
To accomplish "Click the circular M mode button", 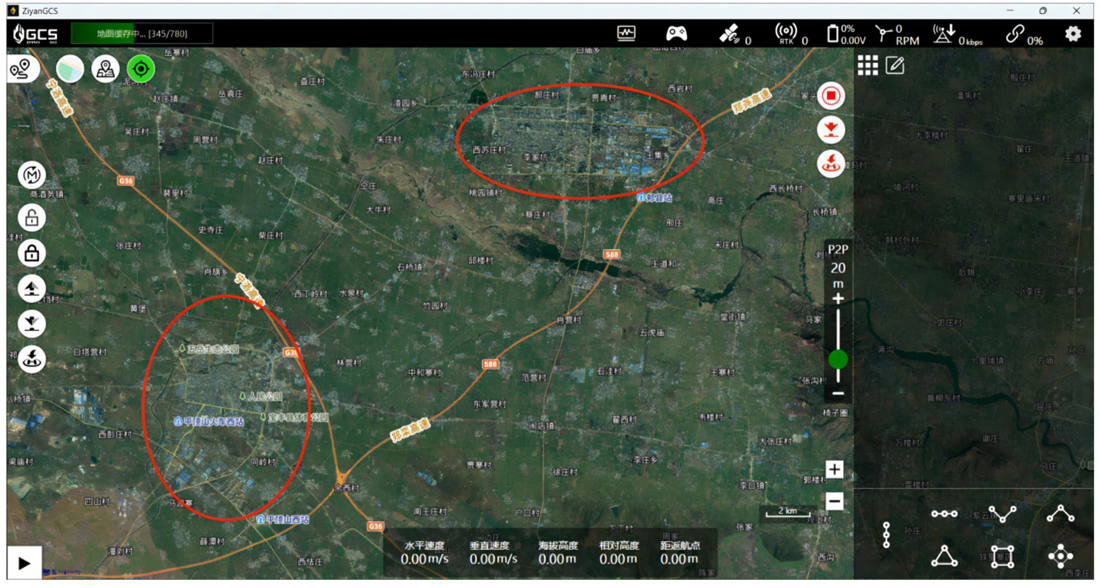I will click(x=32, y=175).
